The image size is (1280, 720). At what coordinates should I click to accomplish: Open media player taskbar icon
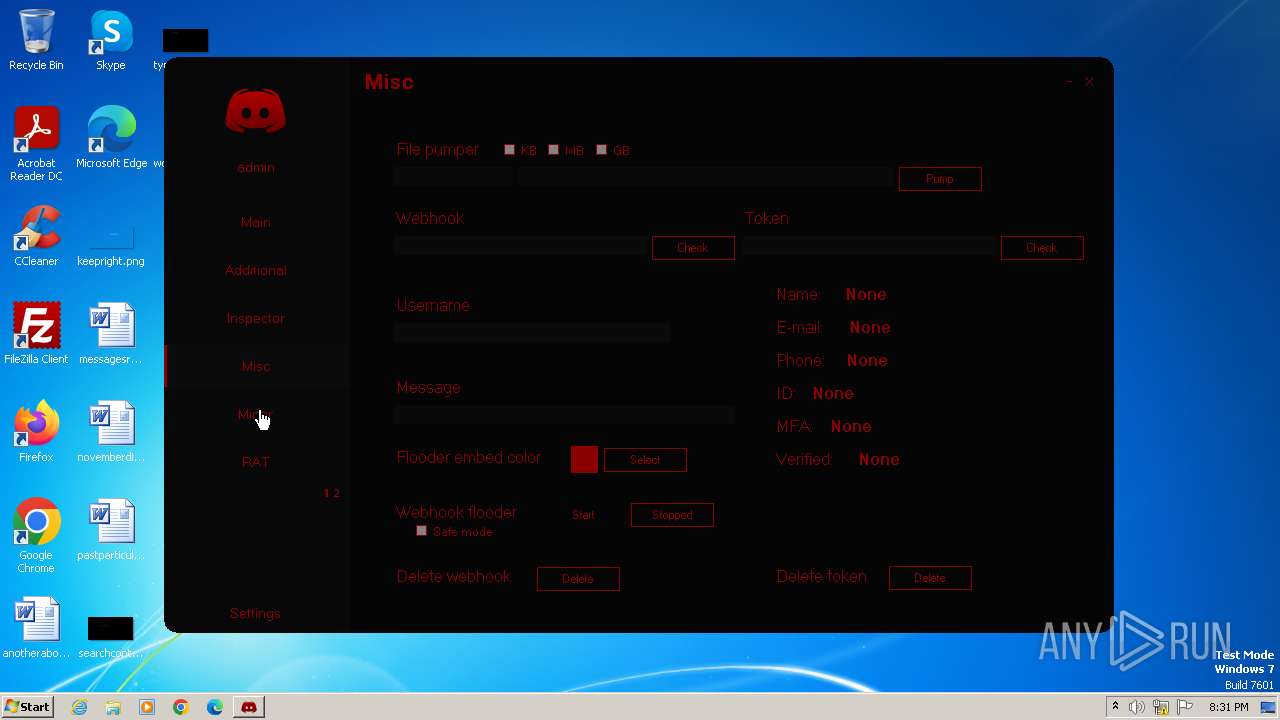click(x=147, y=707)
